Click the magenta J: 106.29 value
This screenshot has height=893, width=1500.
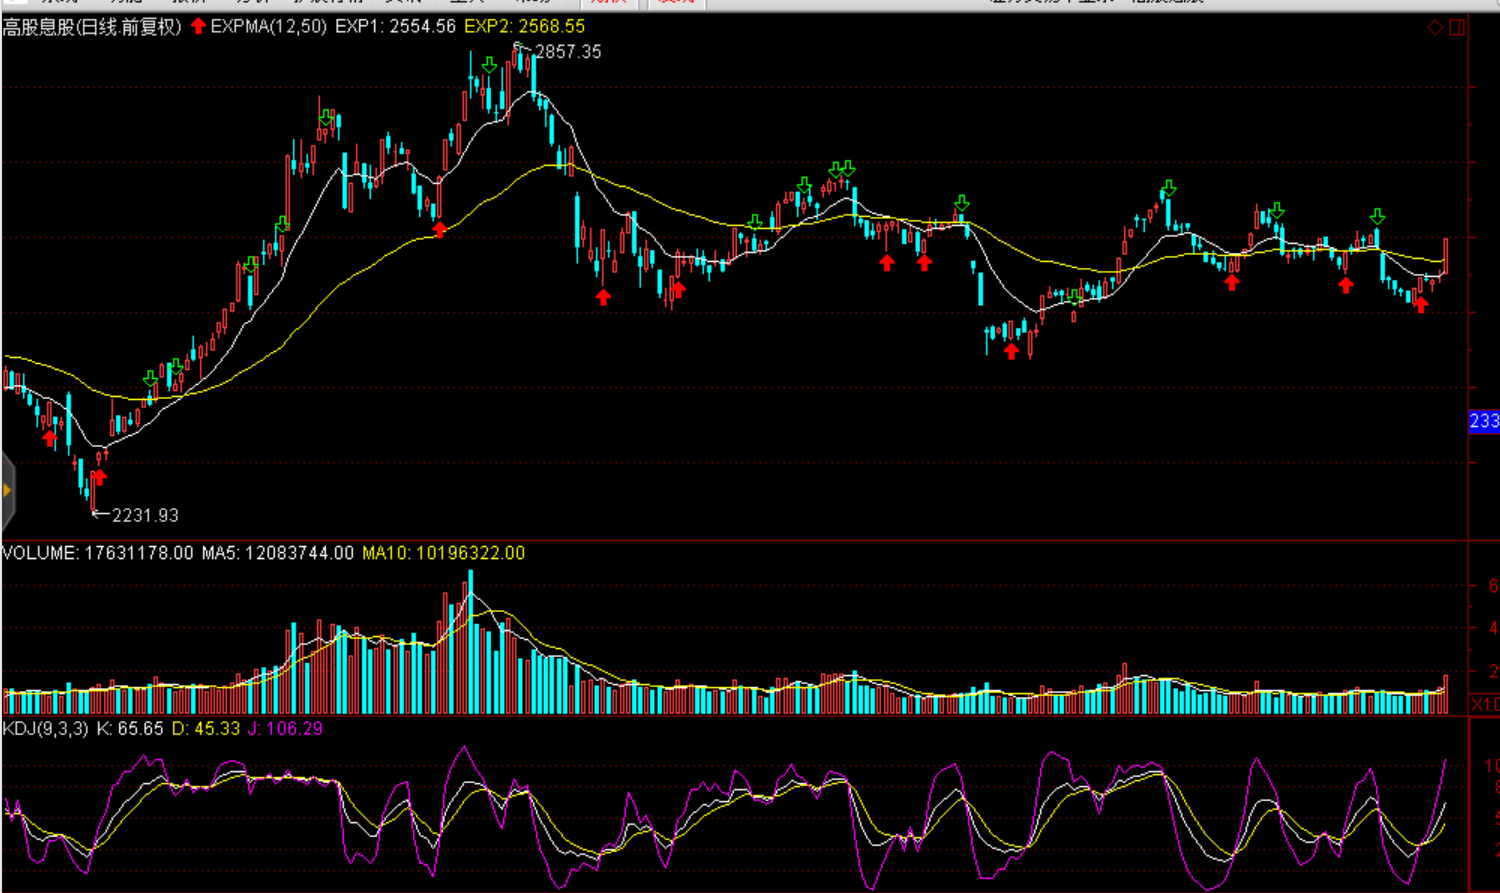(x=285, y=729)
